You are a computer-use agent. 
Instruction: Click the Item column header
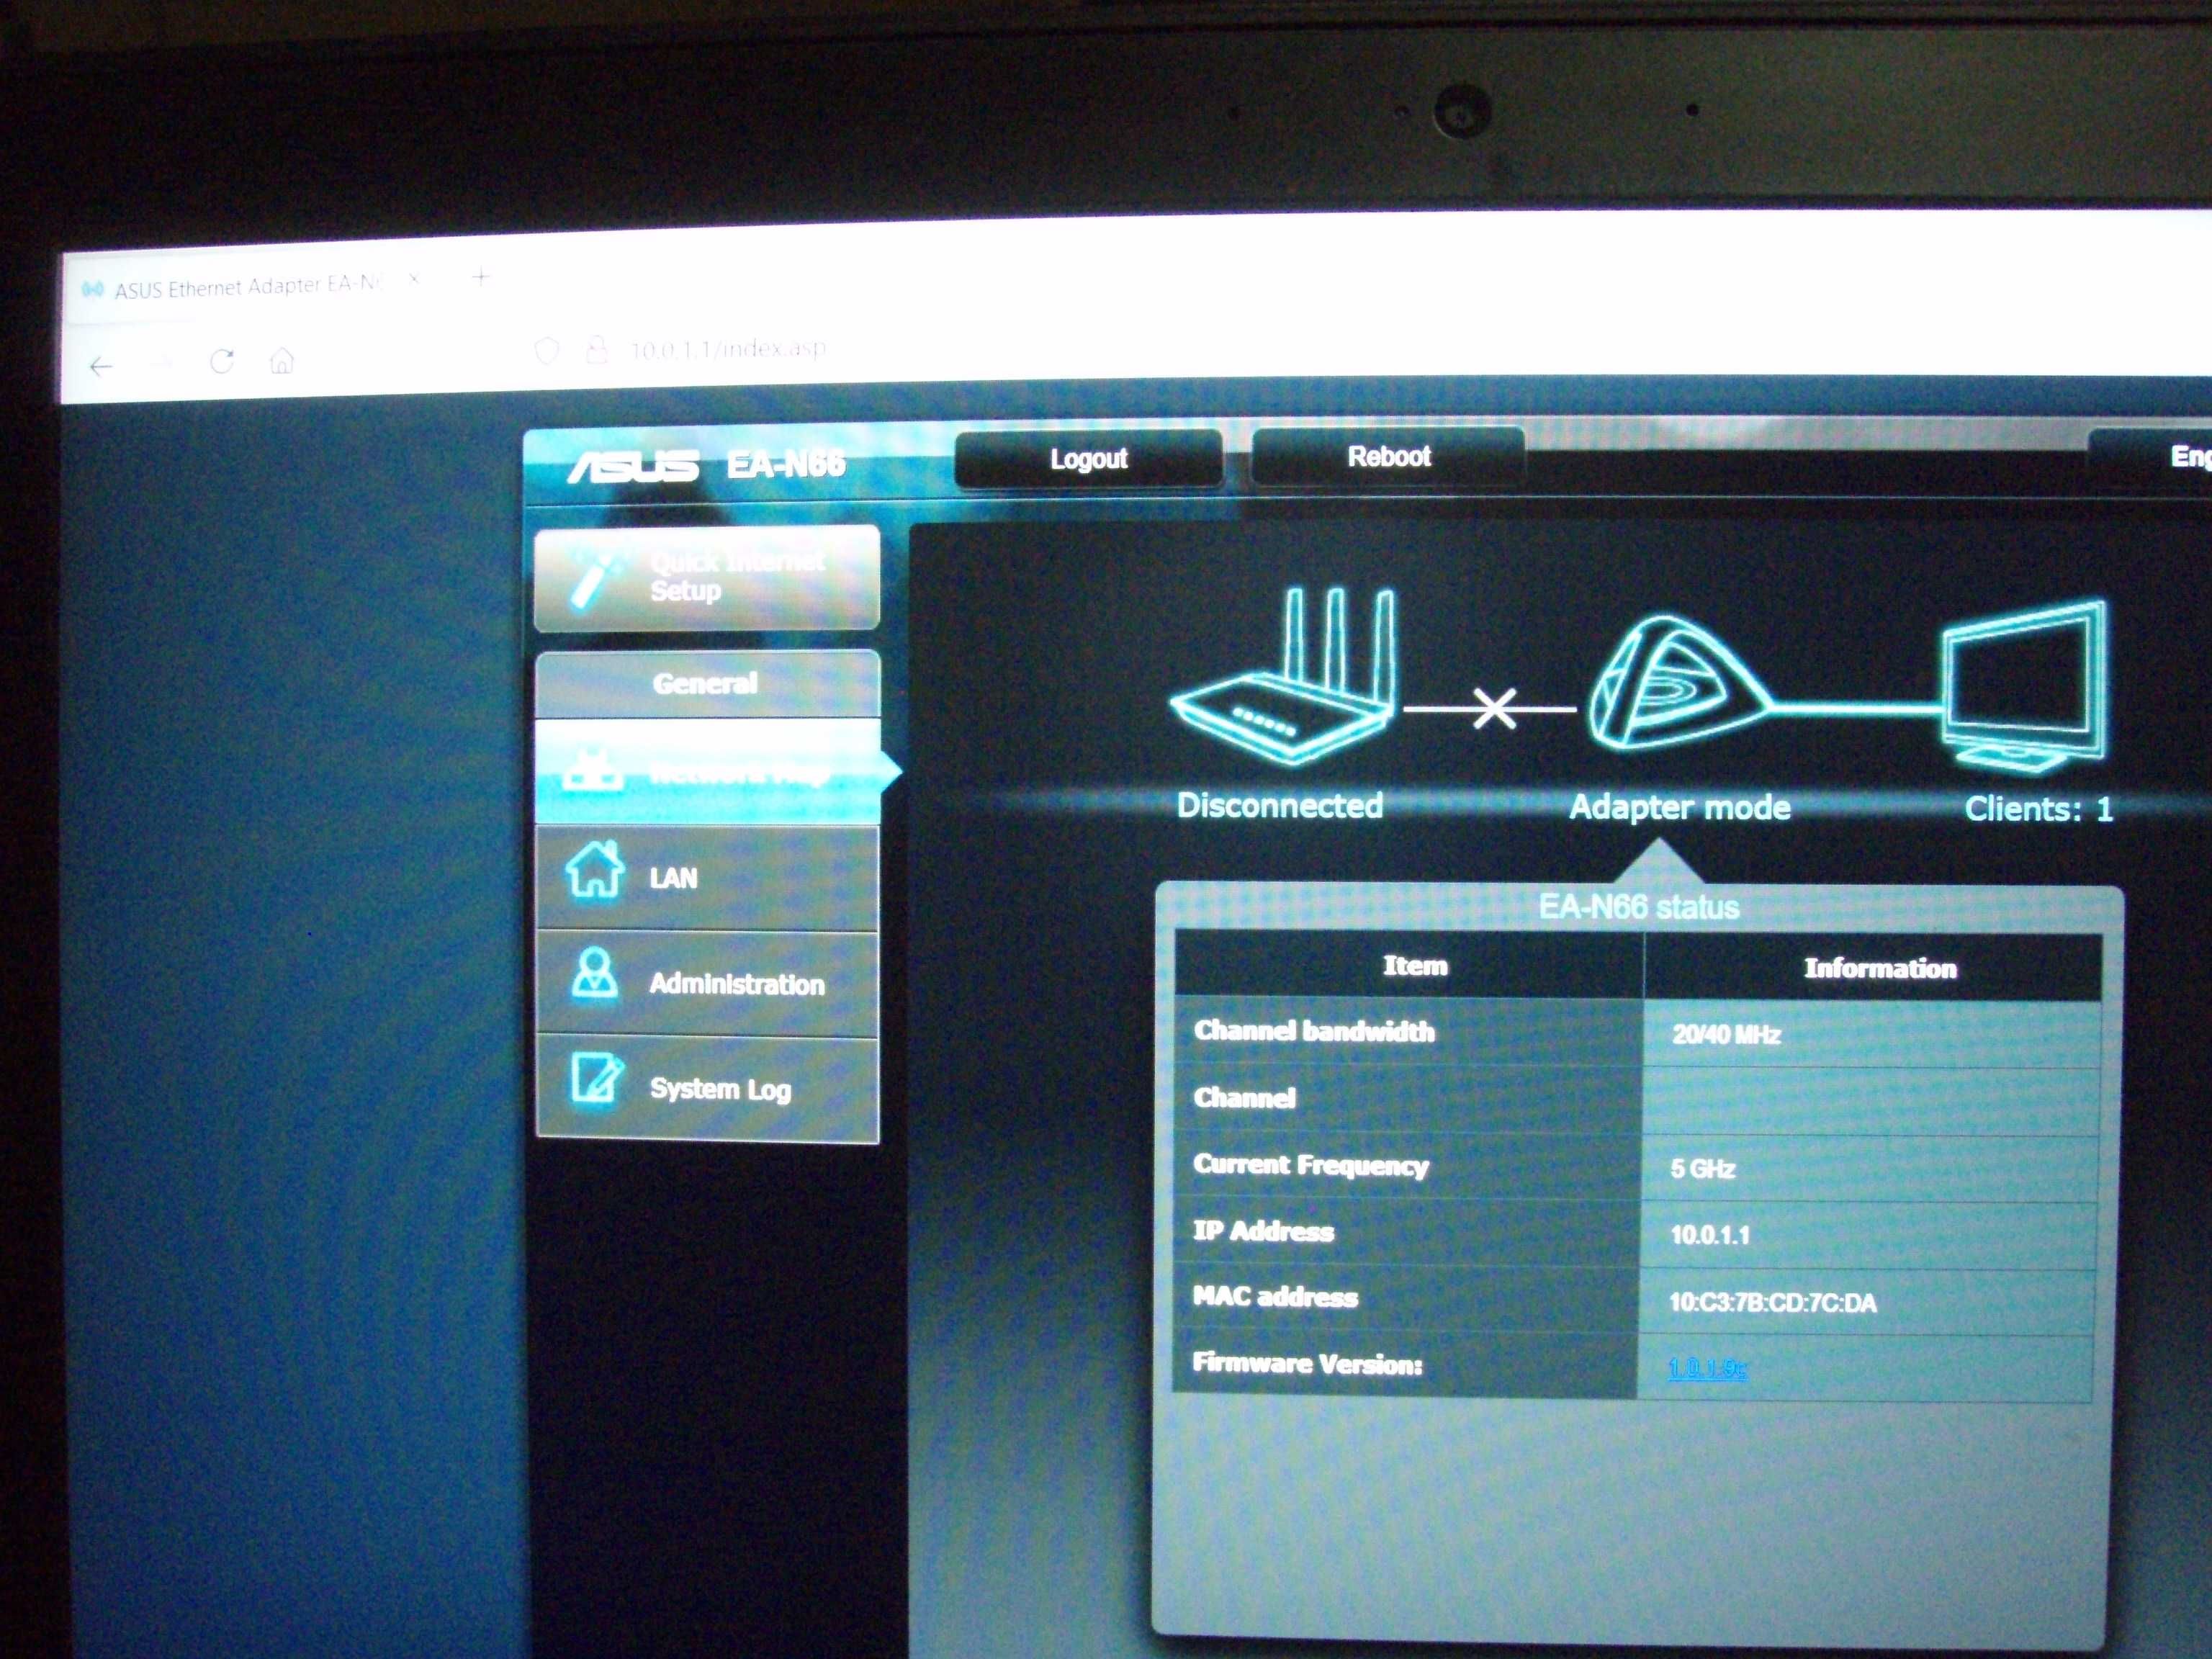pyautogui.click(x=1415, y=965)
